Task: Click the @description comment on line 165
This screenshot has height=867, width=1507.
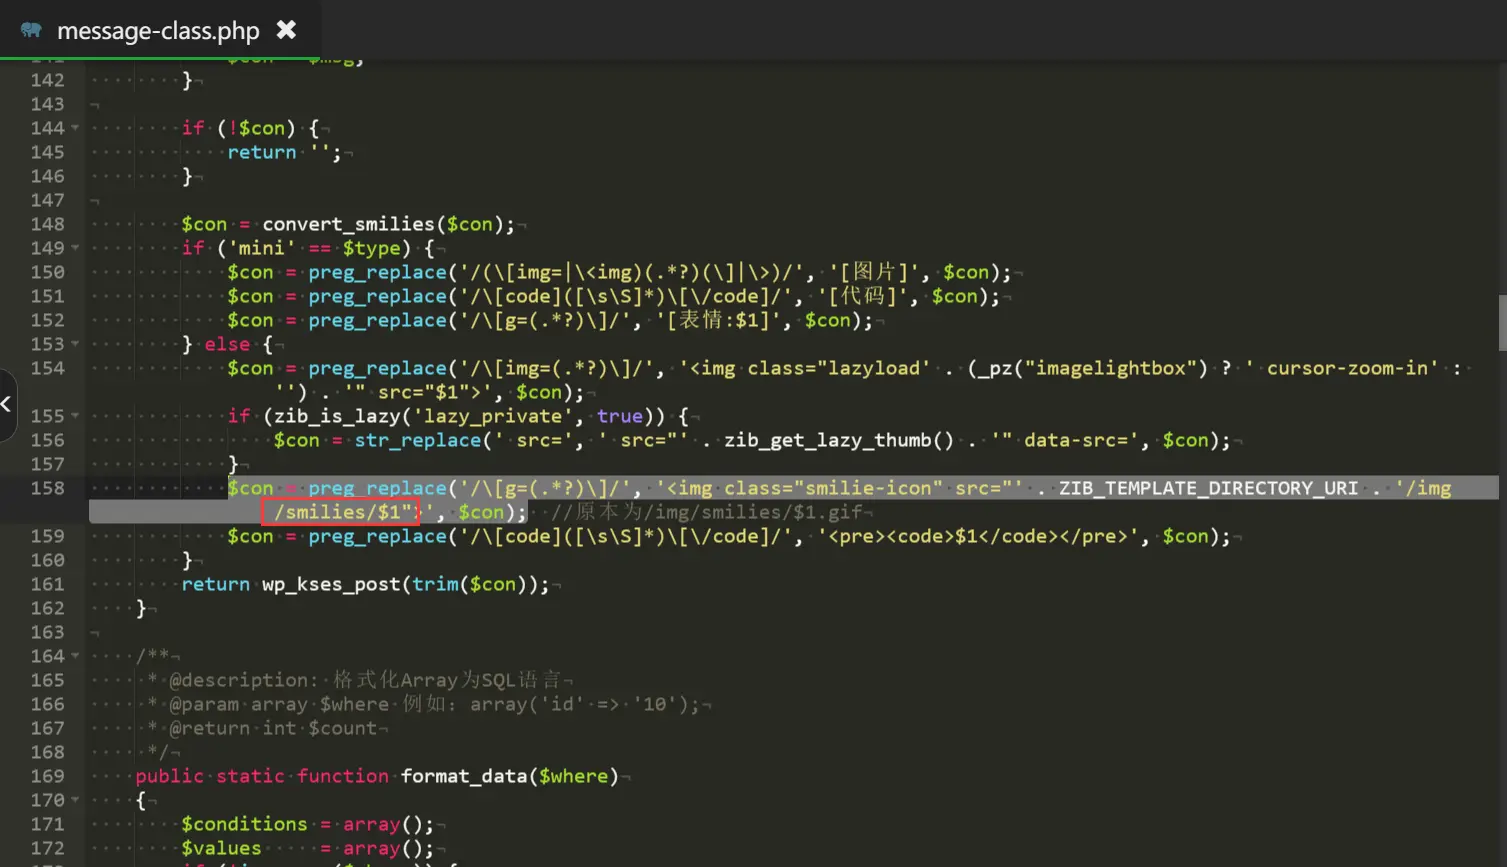Action: [x=240, y=680]
